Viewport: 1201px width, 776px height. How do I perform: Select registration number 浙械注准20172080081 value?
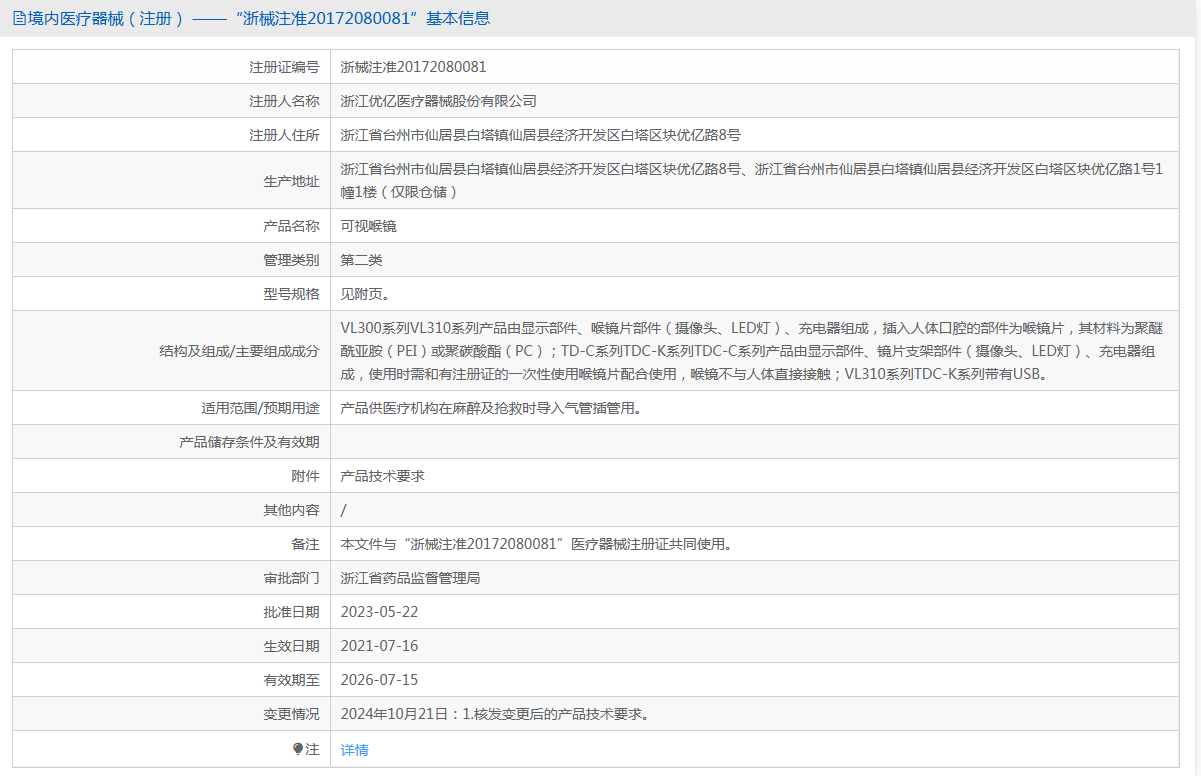414,67
